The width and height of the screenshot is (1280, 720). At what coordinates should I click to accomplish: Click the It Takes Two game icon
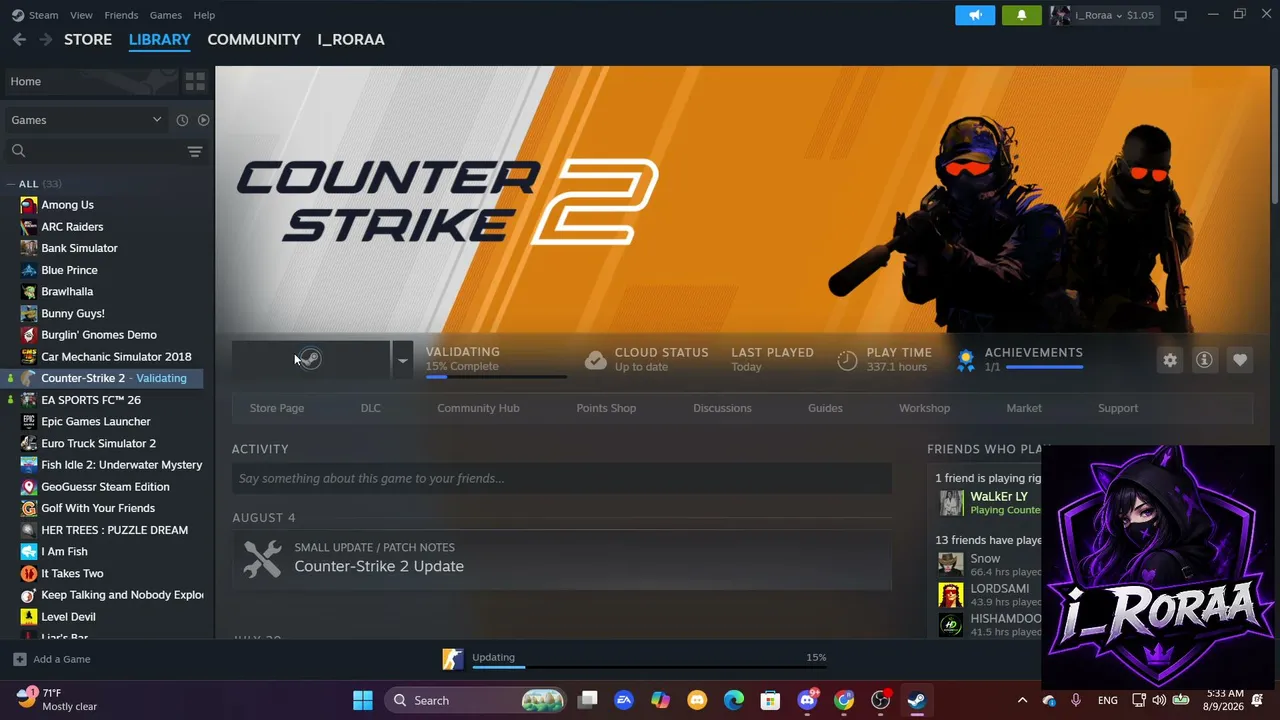pos(29,574)
